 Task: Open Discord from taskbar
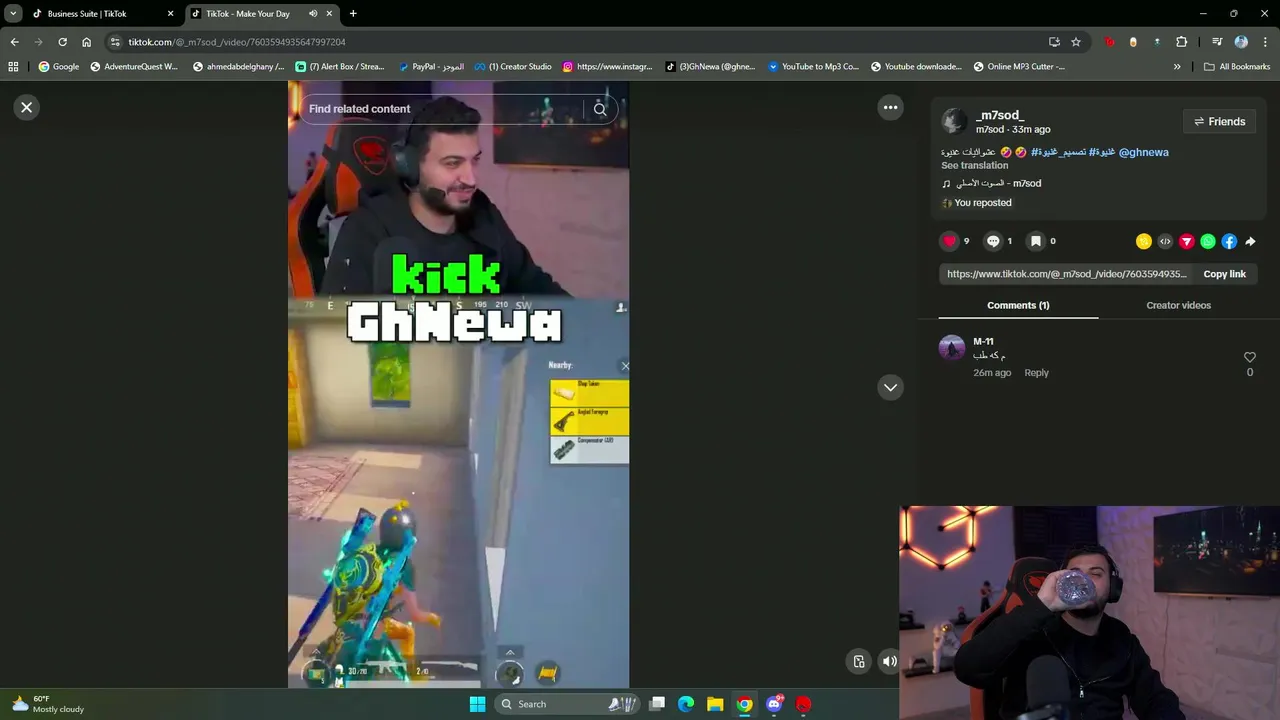tap(774, 704)
